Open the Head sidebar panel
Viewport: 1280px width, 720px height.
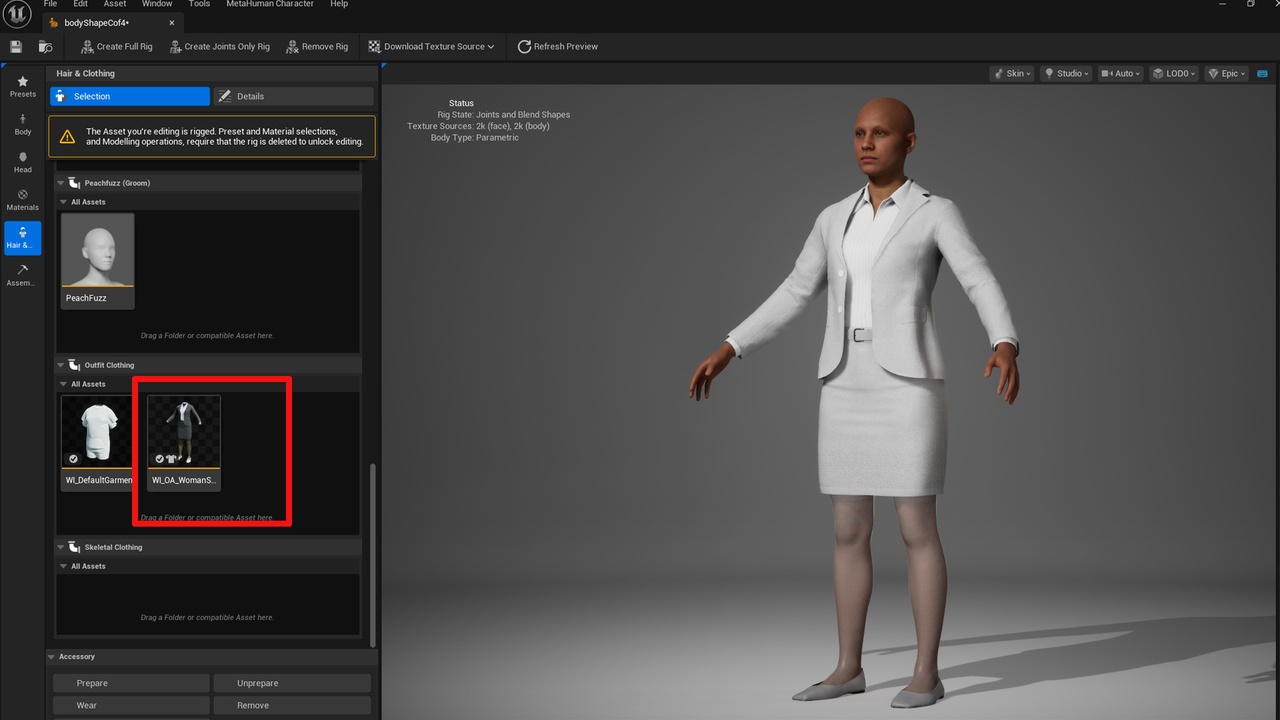(22, 162)
